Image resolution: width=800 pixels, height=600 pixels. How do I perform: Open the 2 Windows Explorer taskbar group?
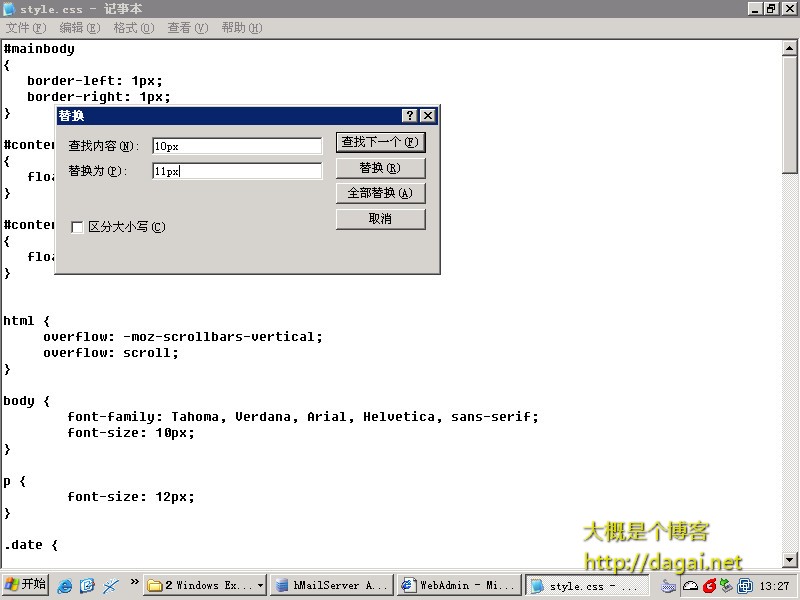(x=205, y=586)
